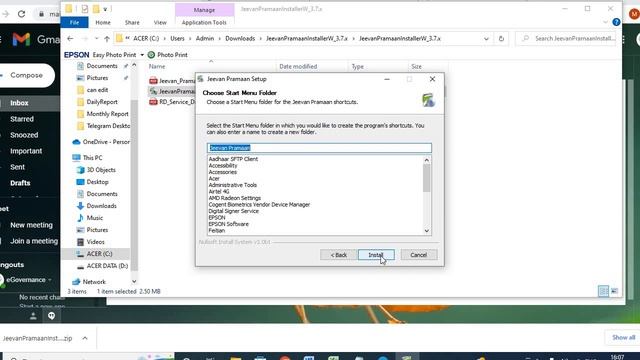
Task: Click the folder list scrollbar thumb
Action: pos(427,178)
